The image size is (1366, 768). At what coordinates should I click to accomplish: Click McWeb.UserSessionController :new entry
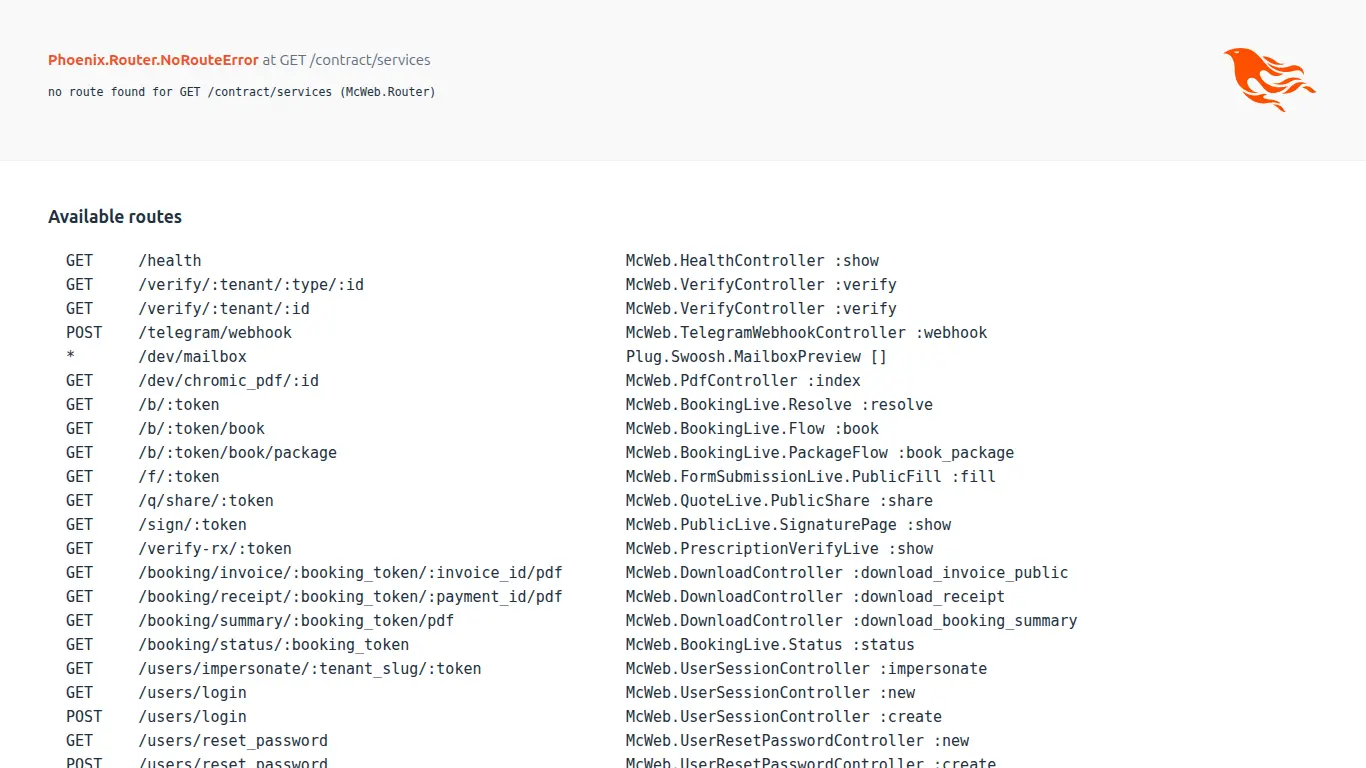coord(771,693)
